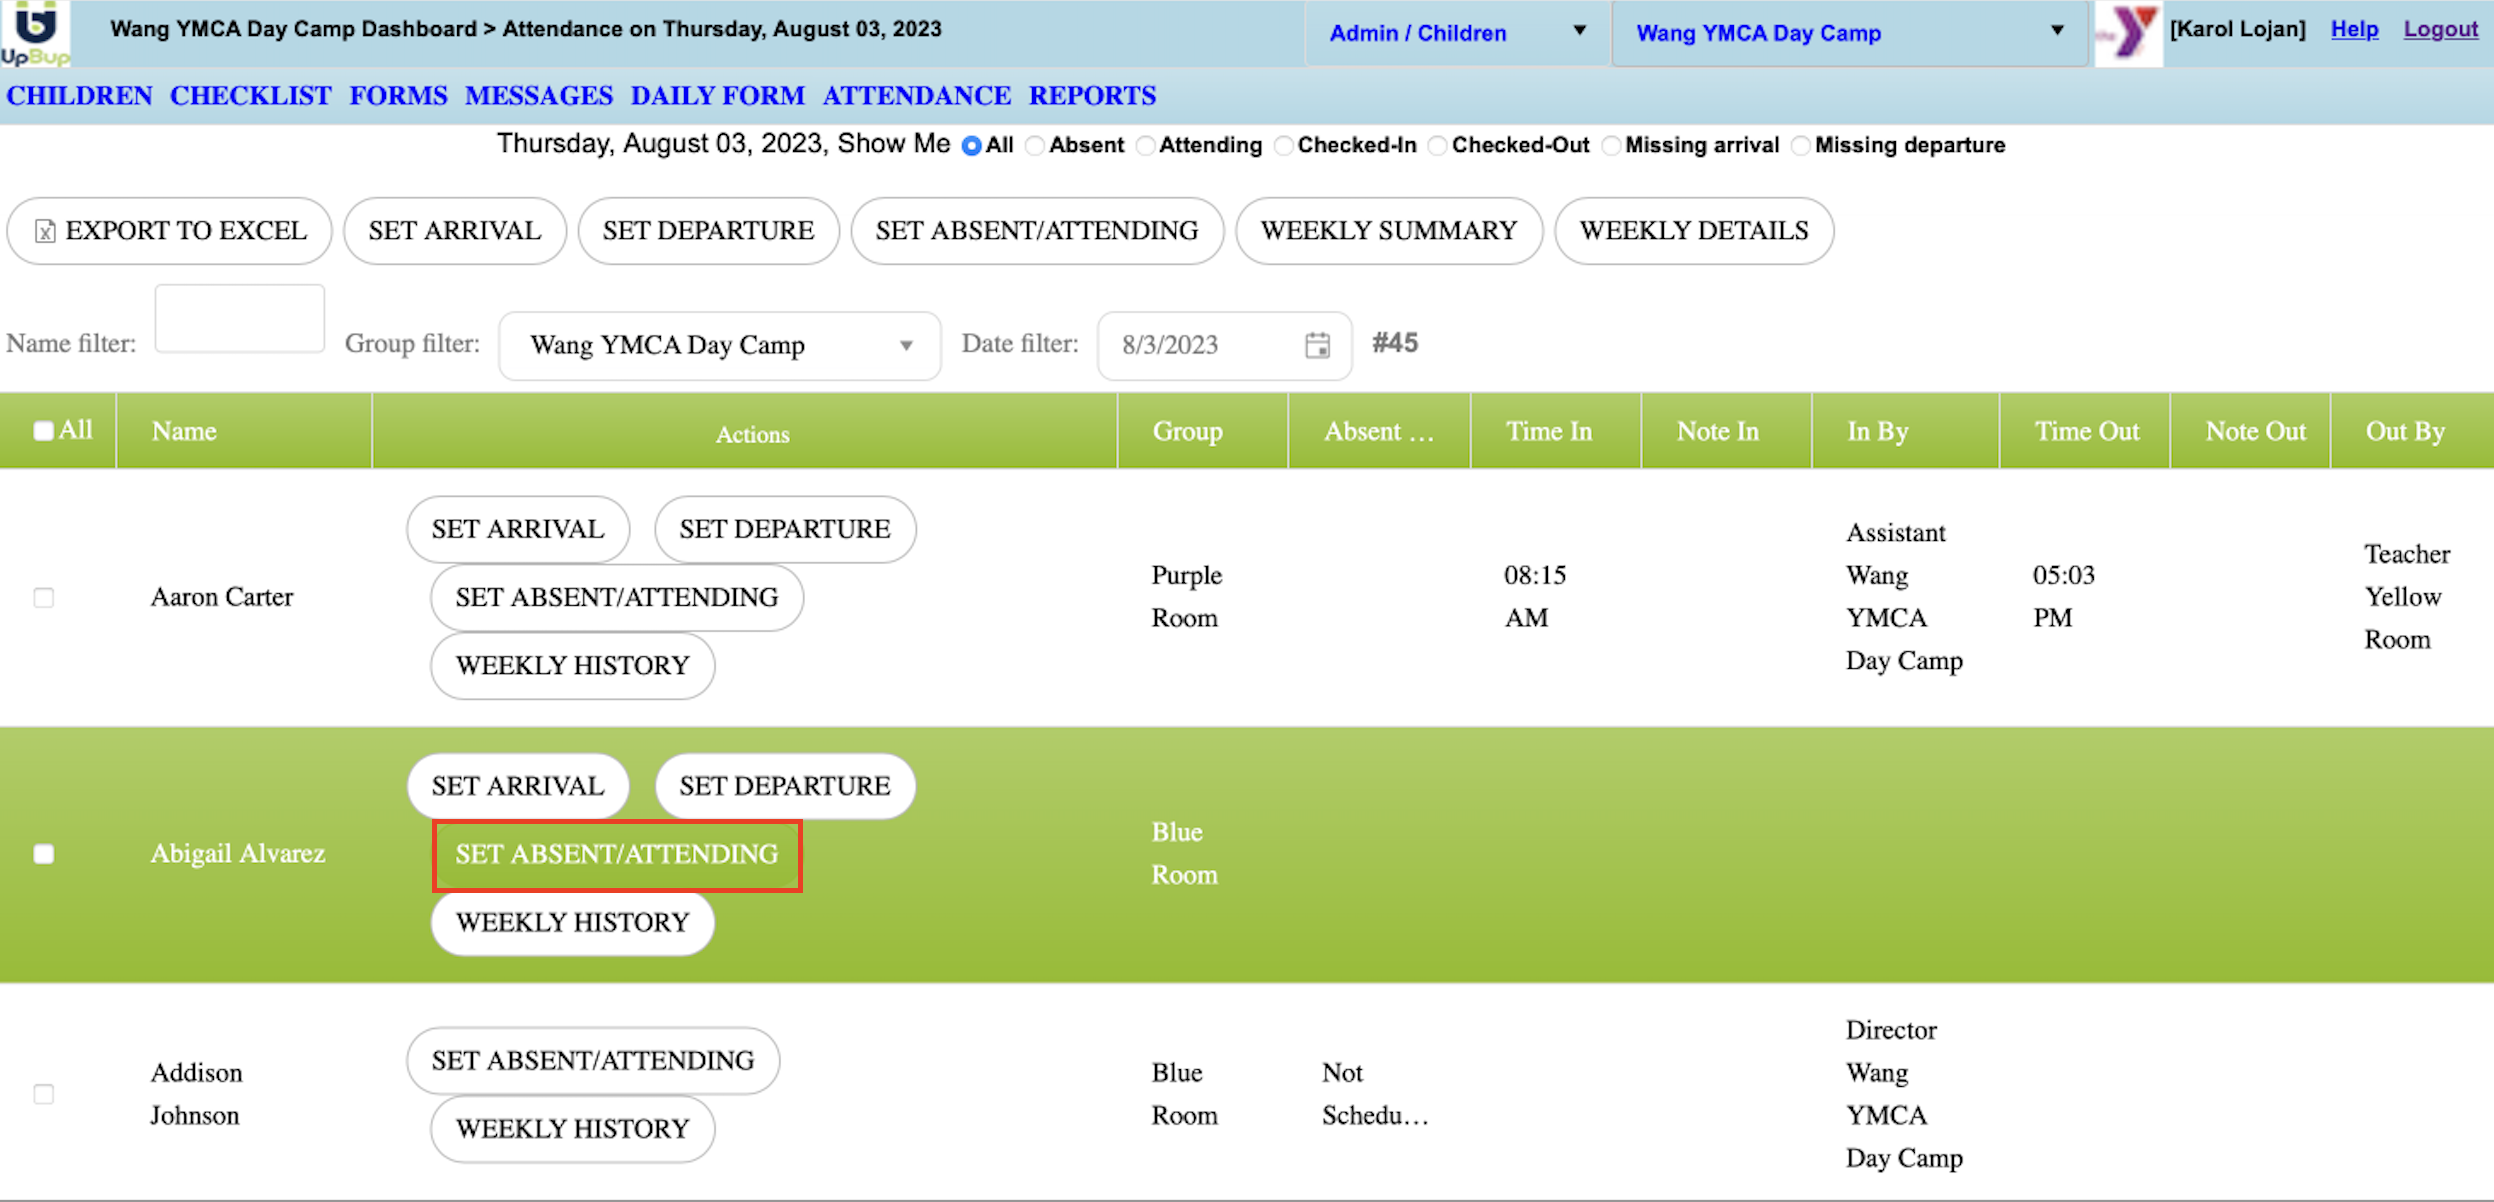Click into the Name filter field

click(x=240, y=319)
